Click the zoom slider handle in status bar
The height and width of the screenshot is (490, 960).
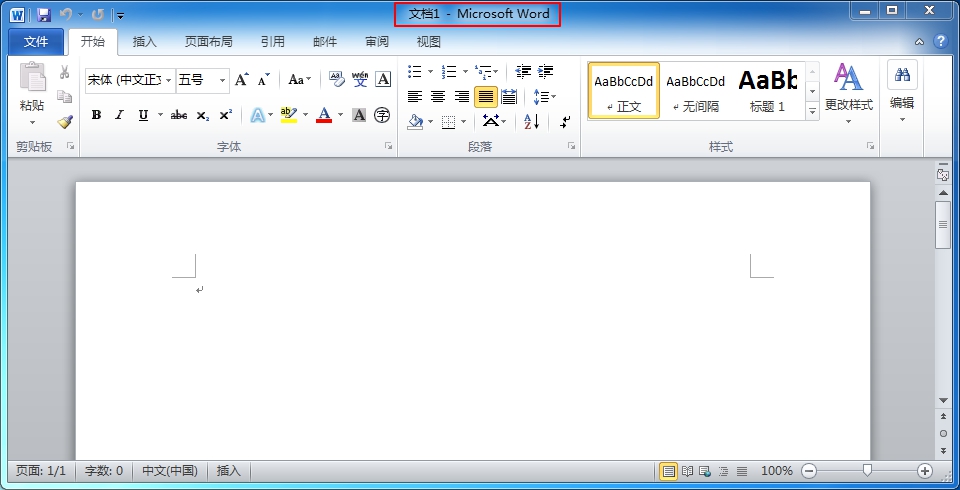(x=867, y=471)
